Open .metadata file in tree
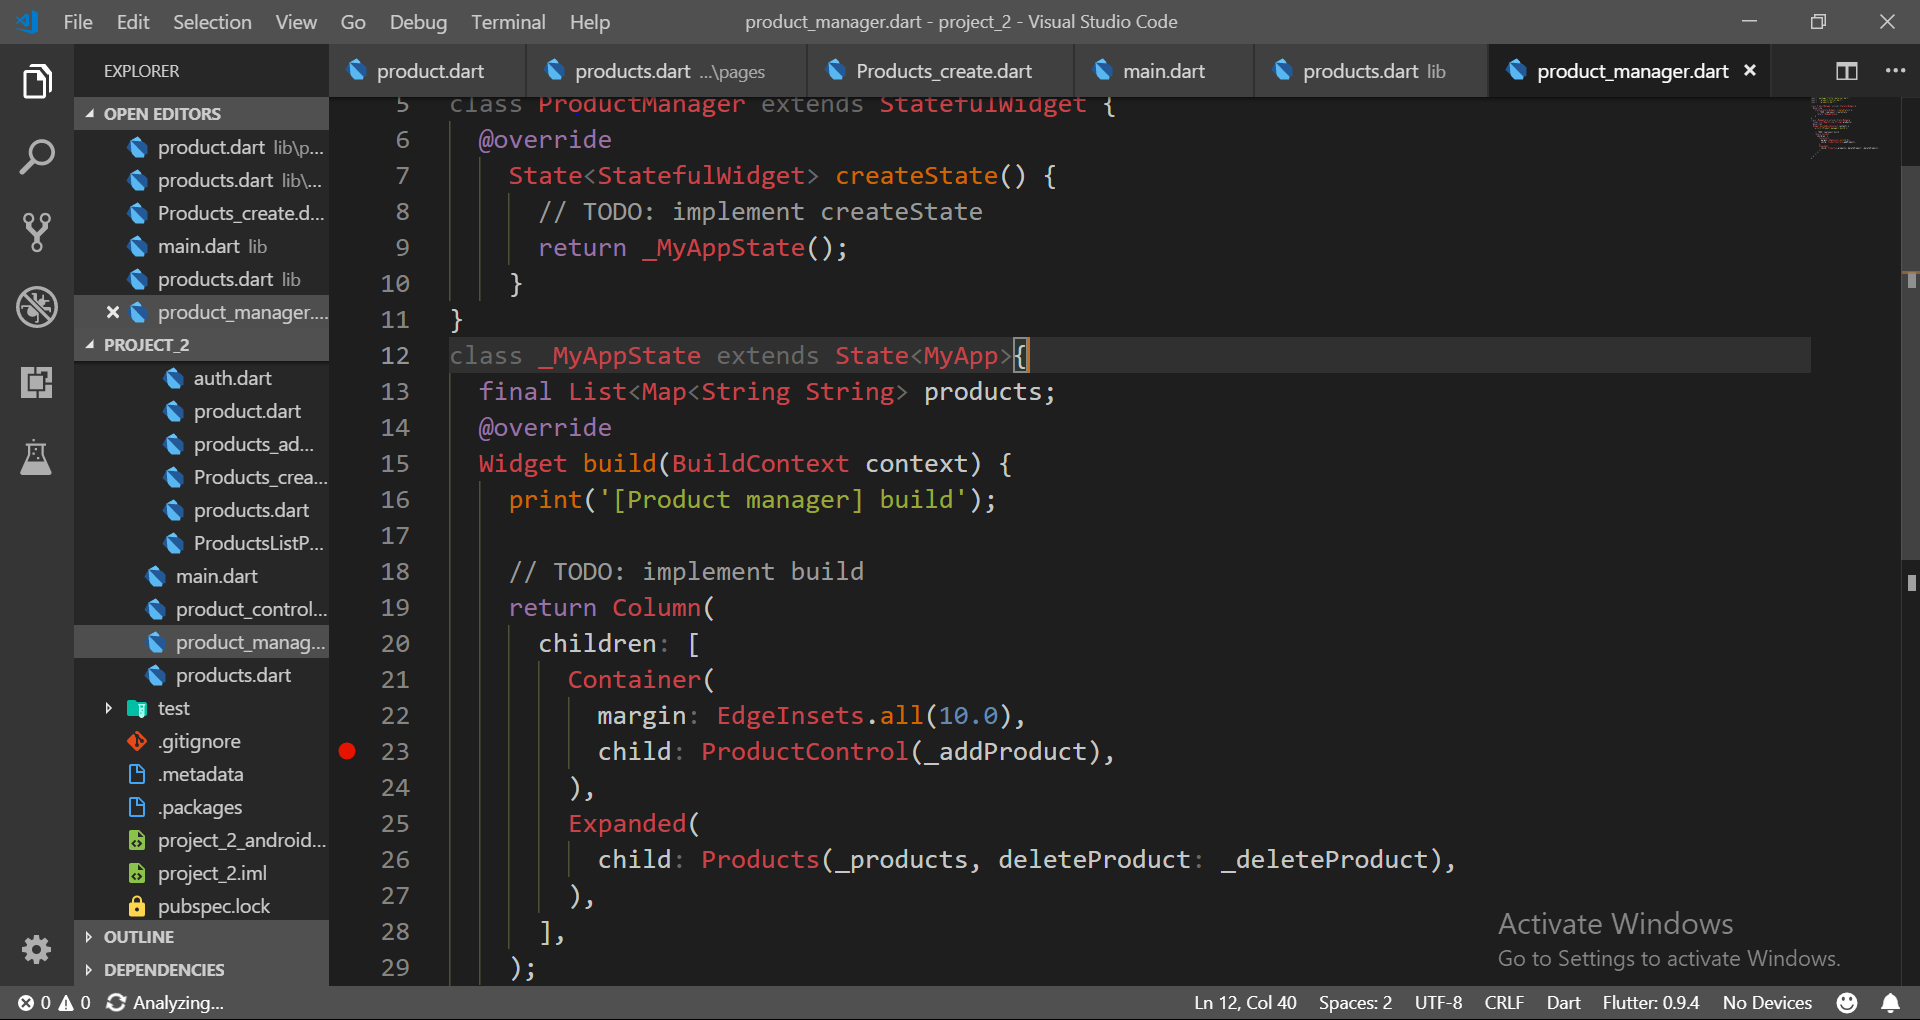The image size is (1920, 1020). (x=201, y=774)
